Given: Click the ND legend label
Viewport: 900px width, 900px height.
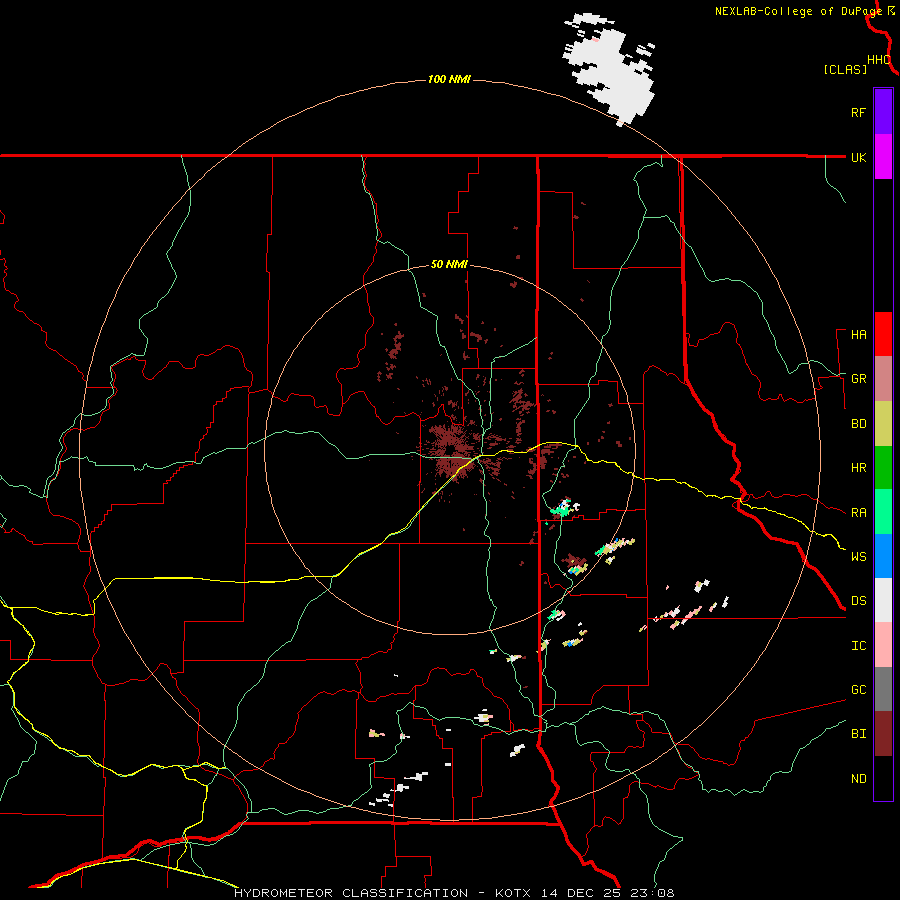Looking at the screenshot, I should point(858,779).
